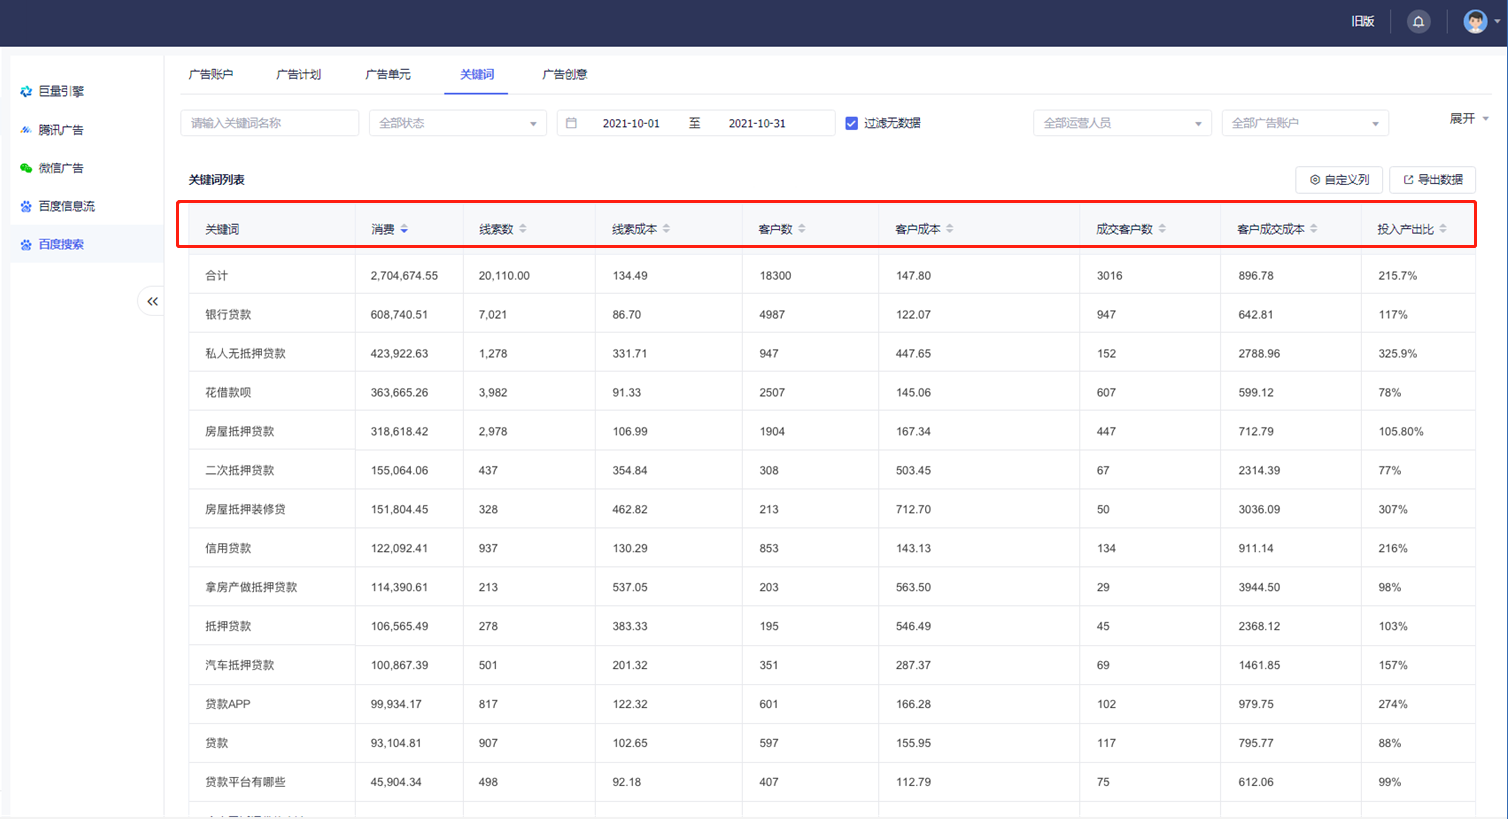Open 腾讯广告 in the sidebar
The height and width of the screenshot is (819, 1508).
[x=61, y=130]
